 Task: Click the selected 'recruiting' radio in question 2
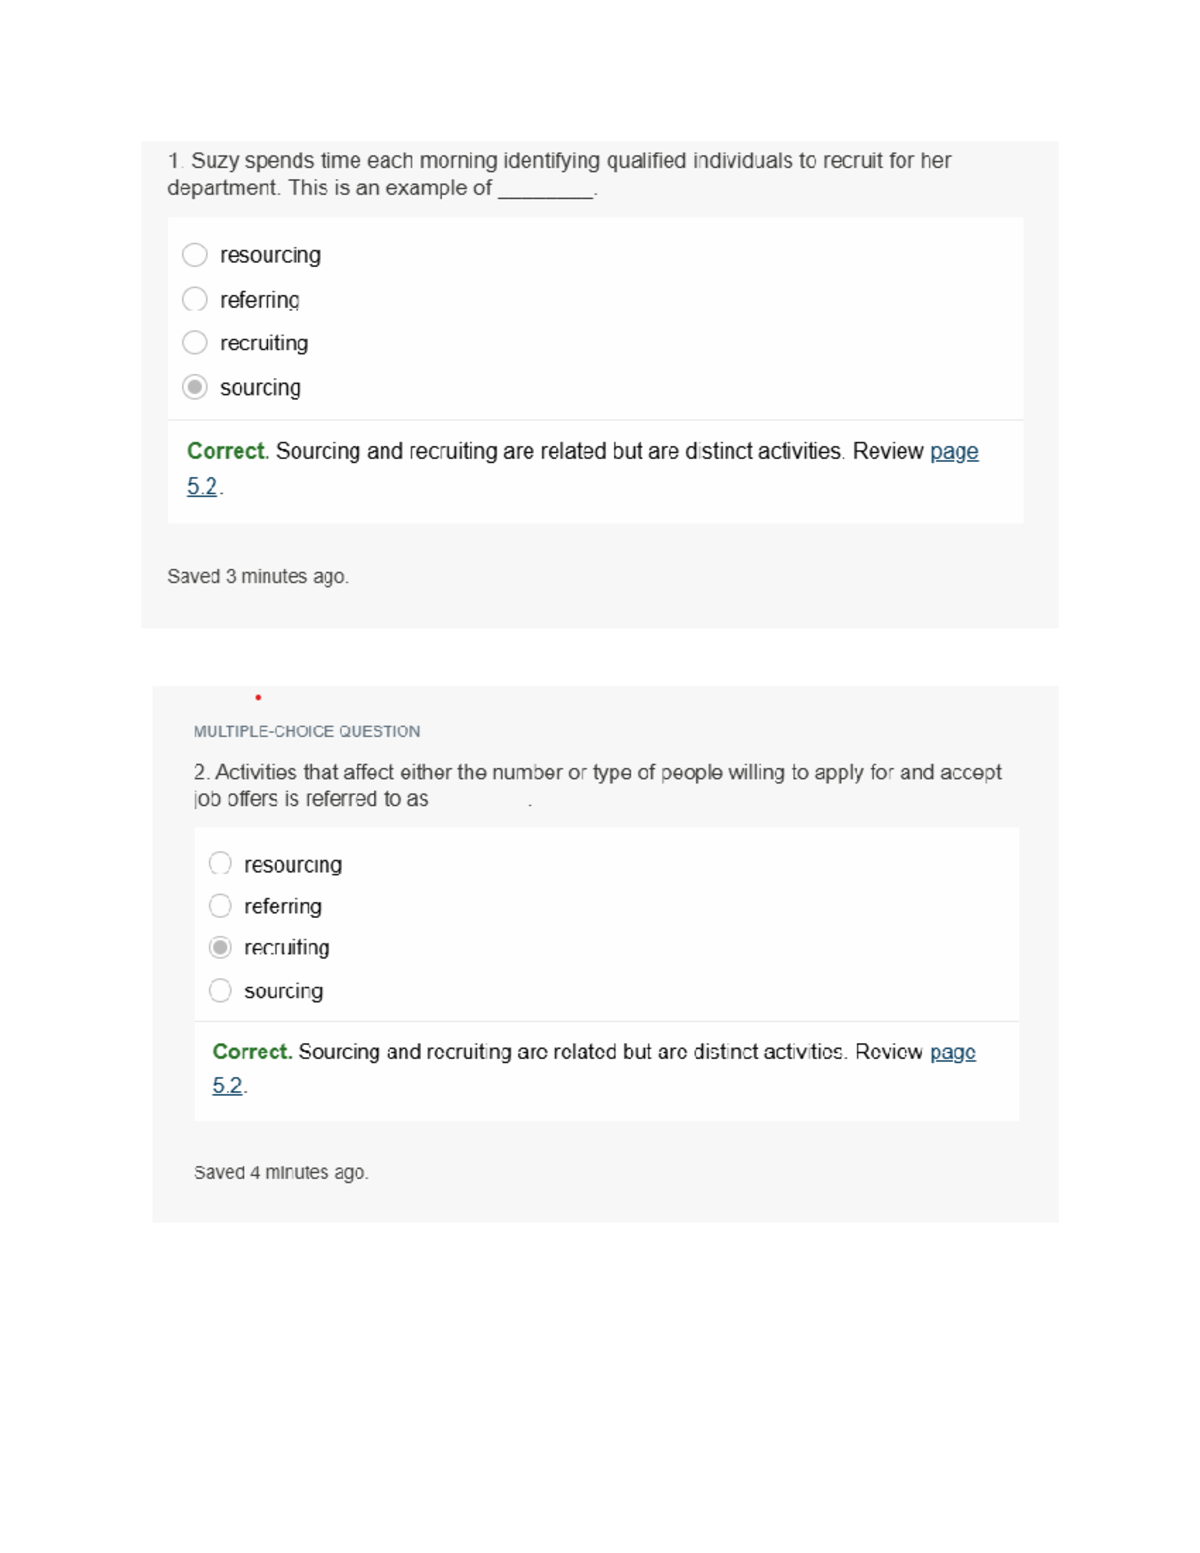pos(220,947)
